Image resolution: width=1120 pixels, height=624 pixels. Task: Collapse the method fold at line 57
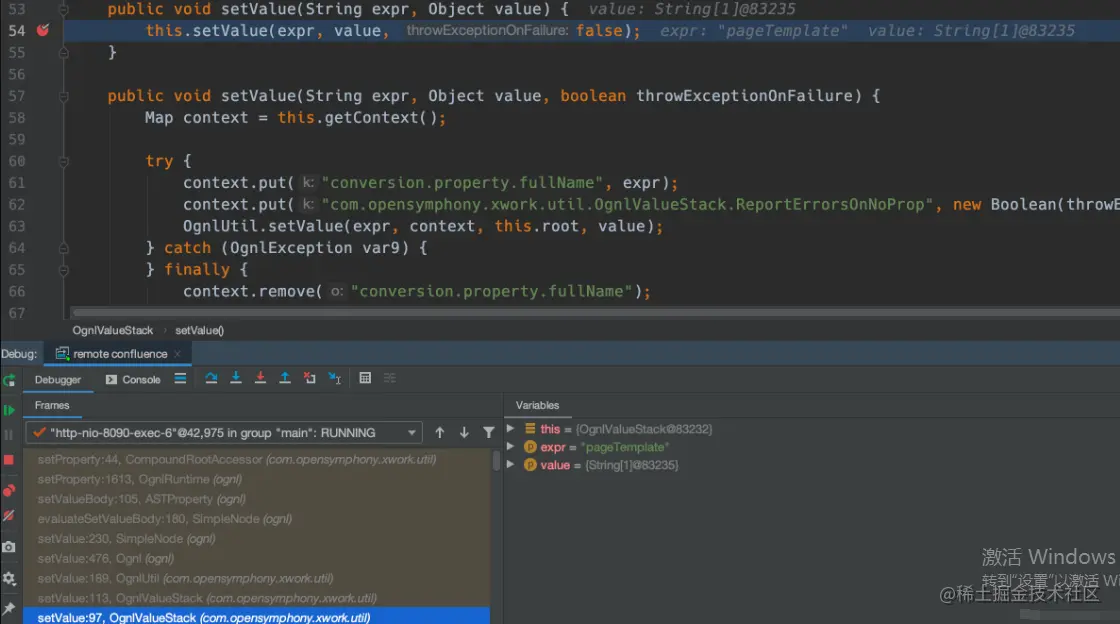pyautogui.click(x=64, y=96)
